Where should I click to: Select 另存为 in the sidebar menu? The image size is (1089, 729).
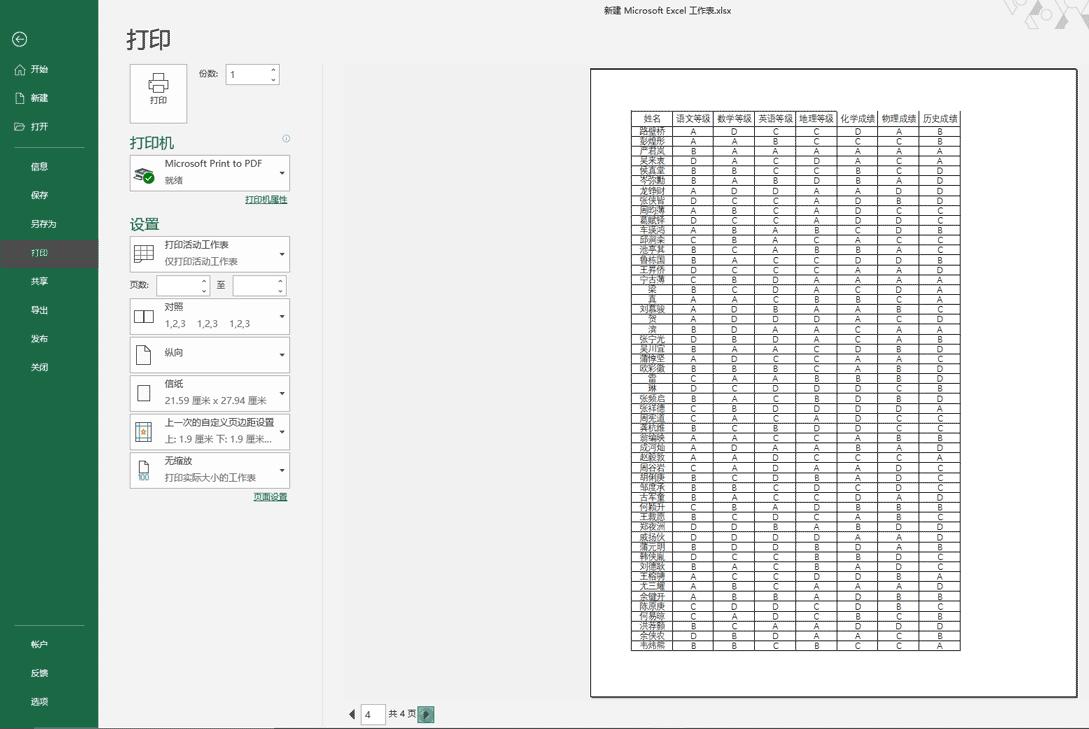point(43,224)
